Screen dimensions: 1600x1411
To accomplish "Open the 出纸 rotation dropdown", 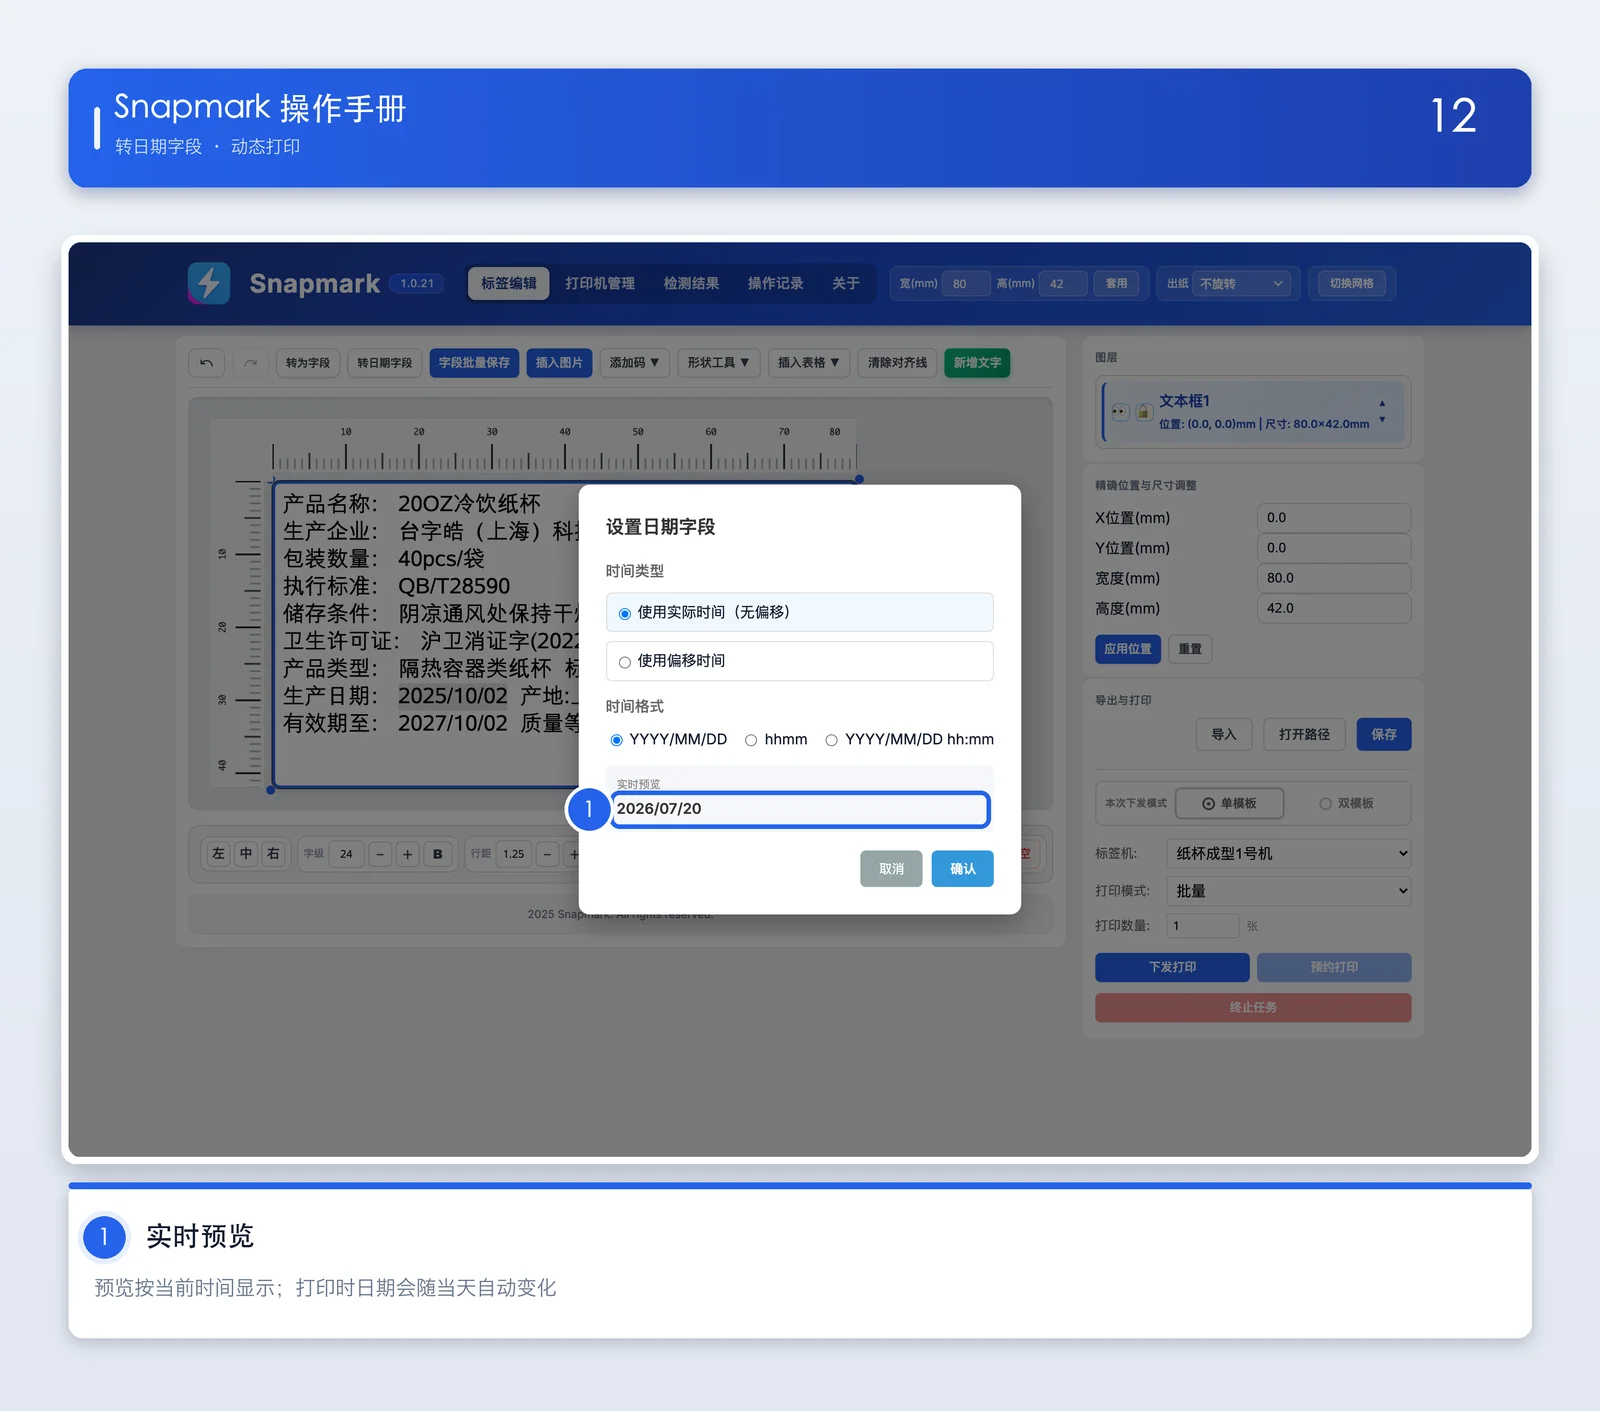I will click(1241, 284).
